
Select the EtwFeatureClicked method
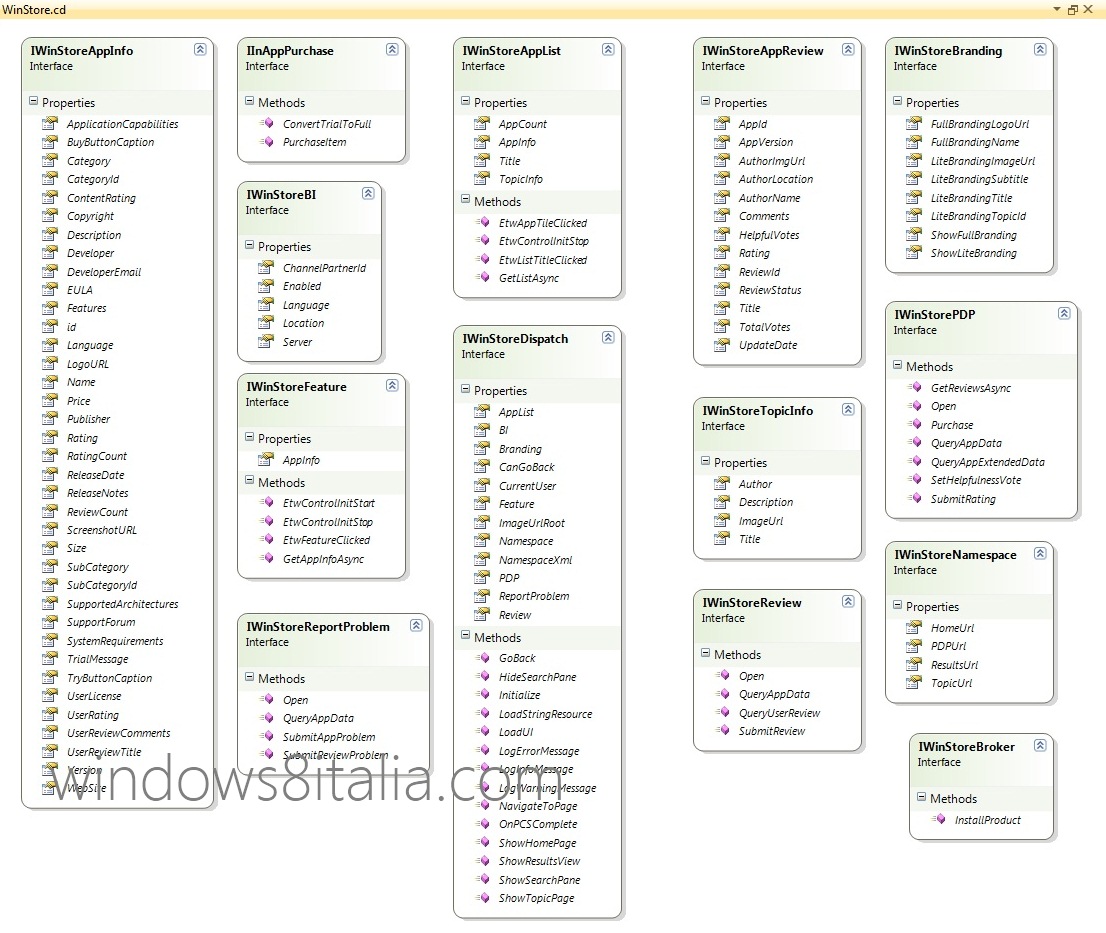[x=326, y=539]
